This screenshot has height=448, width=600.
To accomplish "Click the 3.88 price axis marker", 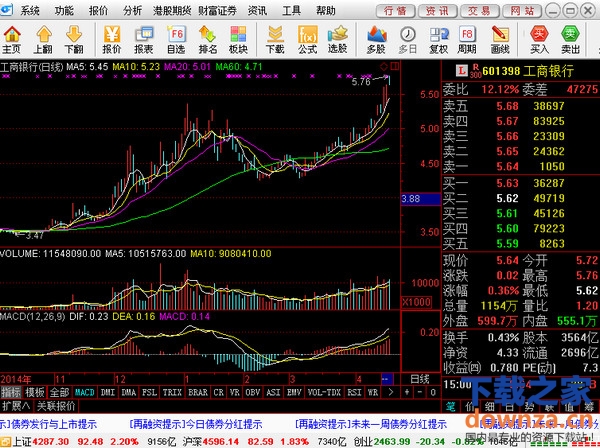I will pyautogui.click(x=411, y=200).
